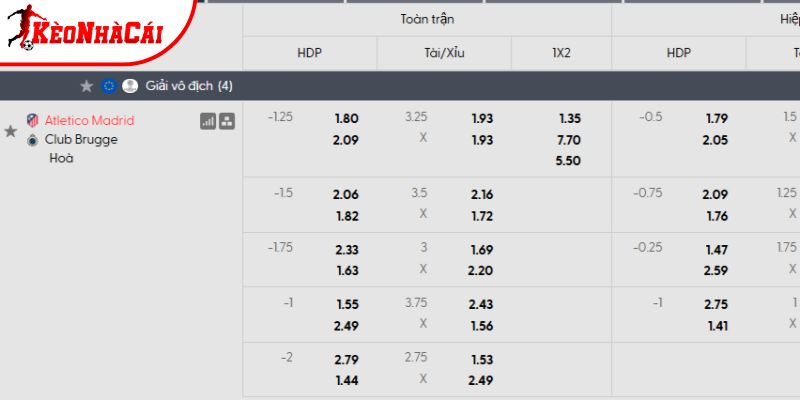Click the Club Brugge club crest
This screenshot has width=800, height=400.
[x=33, y=140]
